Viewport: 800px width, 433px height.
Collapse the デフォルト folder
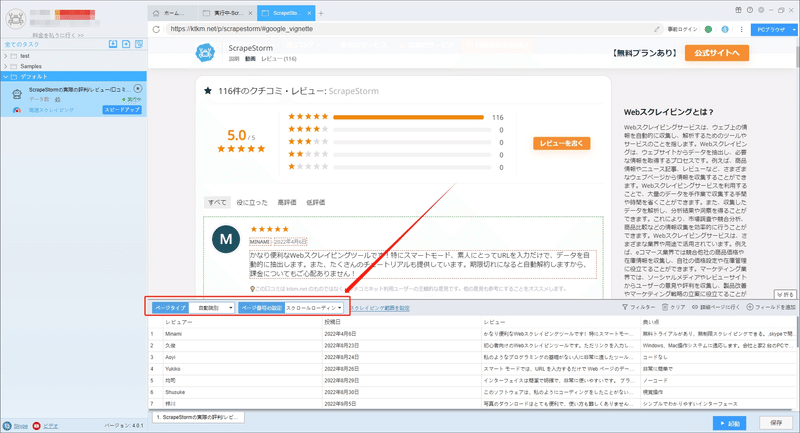6,77
